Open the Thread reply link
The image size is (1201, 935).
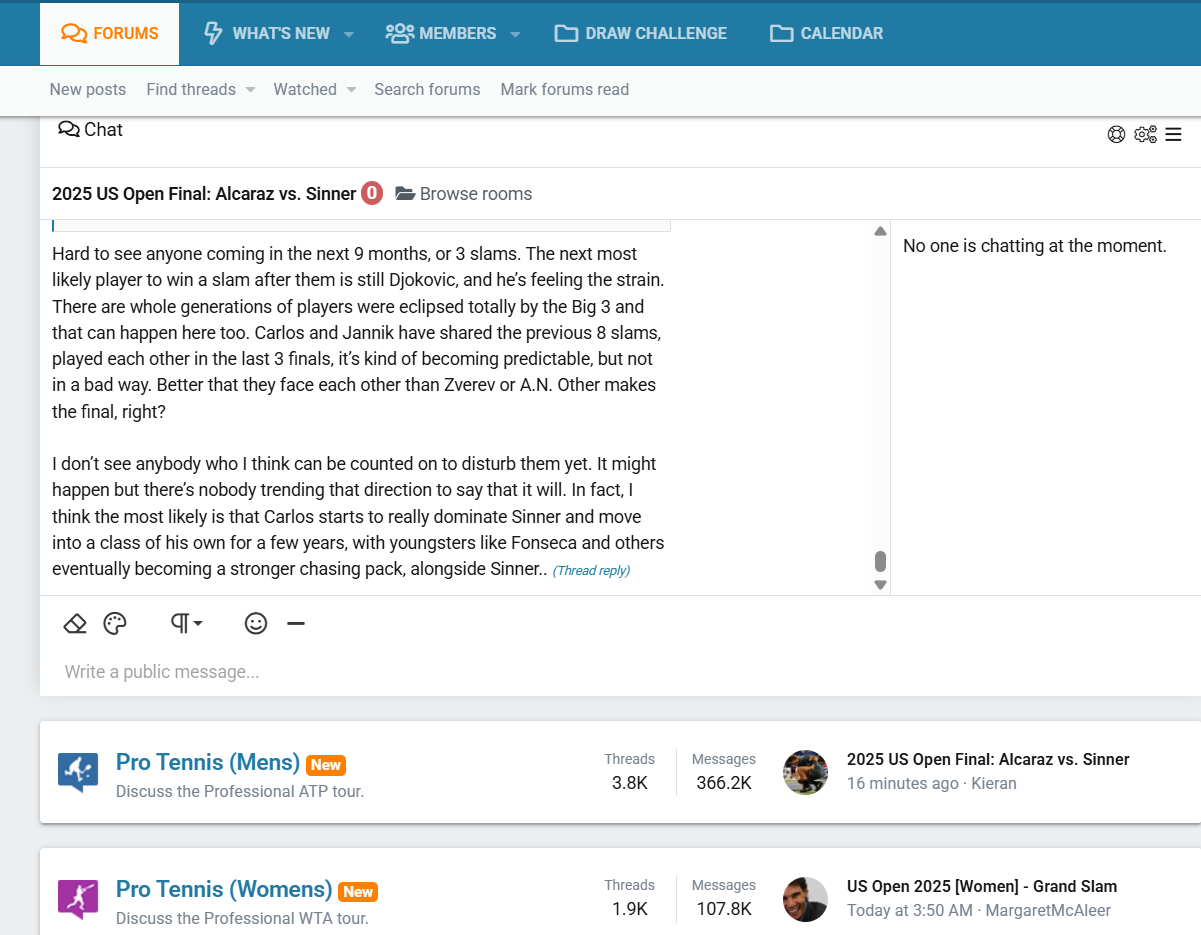(x=591, y=571)
